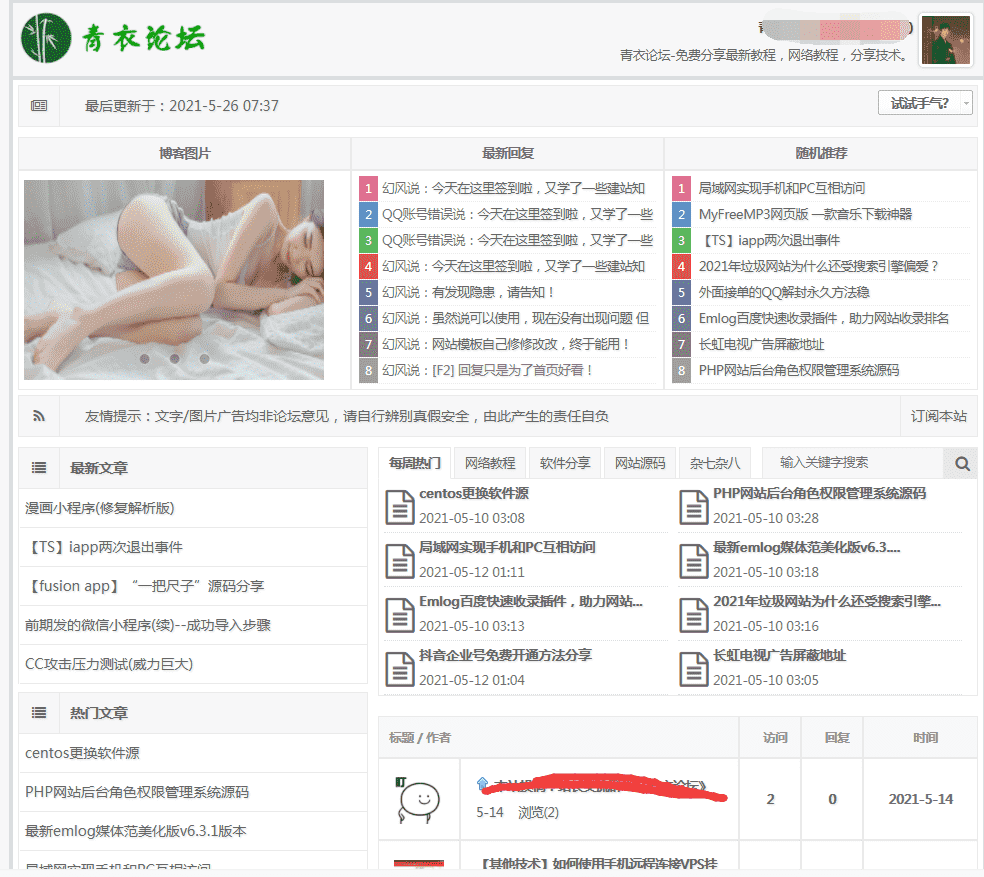Click the 订阅本站 subscribe button
984x877 pixels.
938,416
